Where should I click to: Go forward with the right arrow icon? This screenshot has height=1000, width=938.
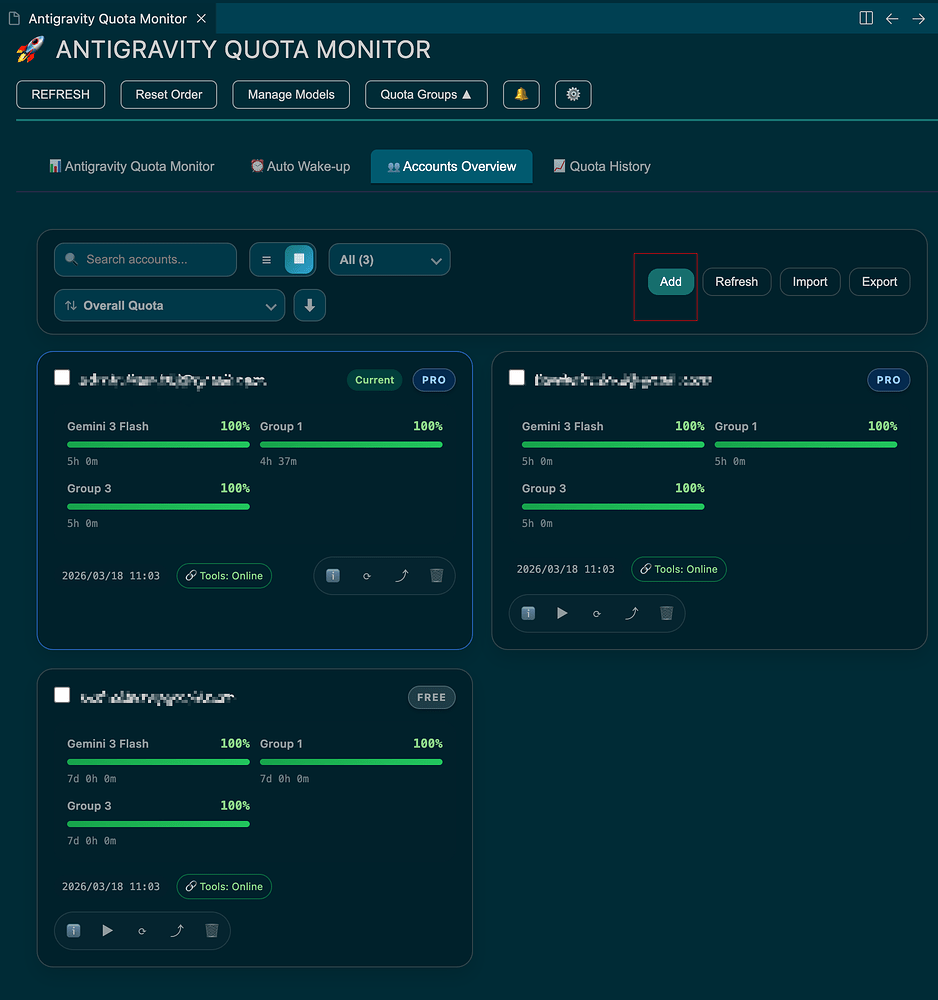pos(918,18)
